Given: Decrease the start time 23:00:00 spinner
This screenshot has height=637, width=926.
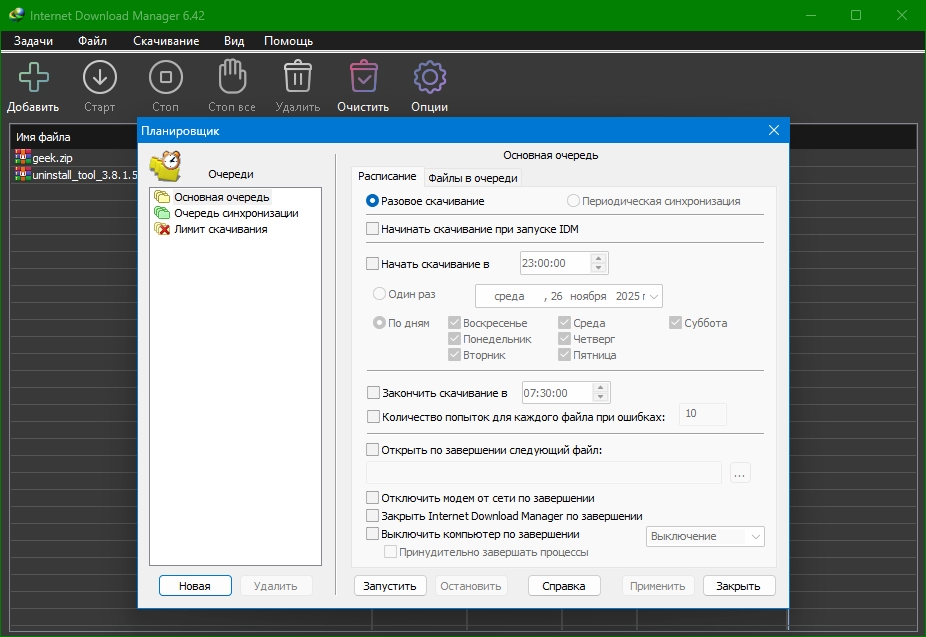Looking at the screenshot, I should (x=599, y=268).
